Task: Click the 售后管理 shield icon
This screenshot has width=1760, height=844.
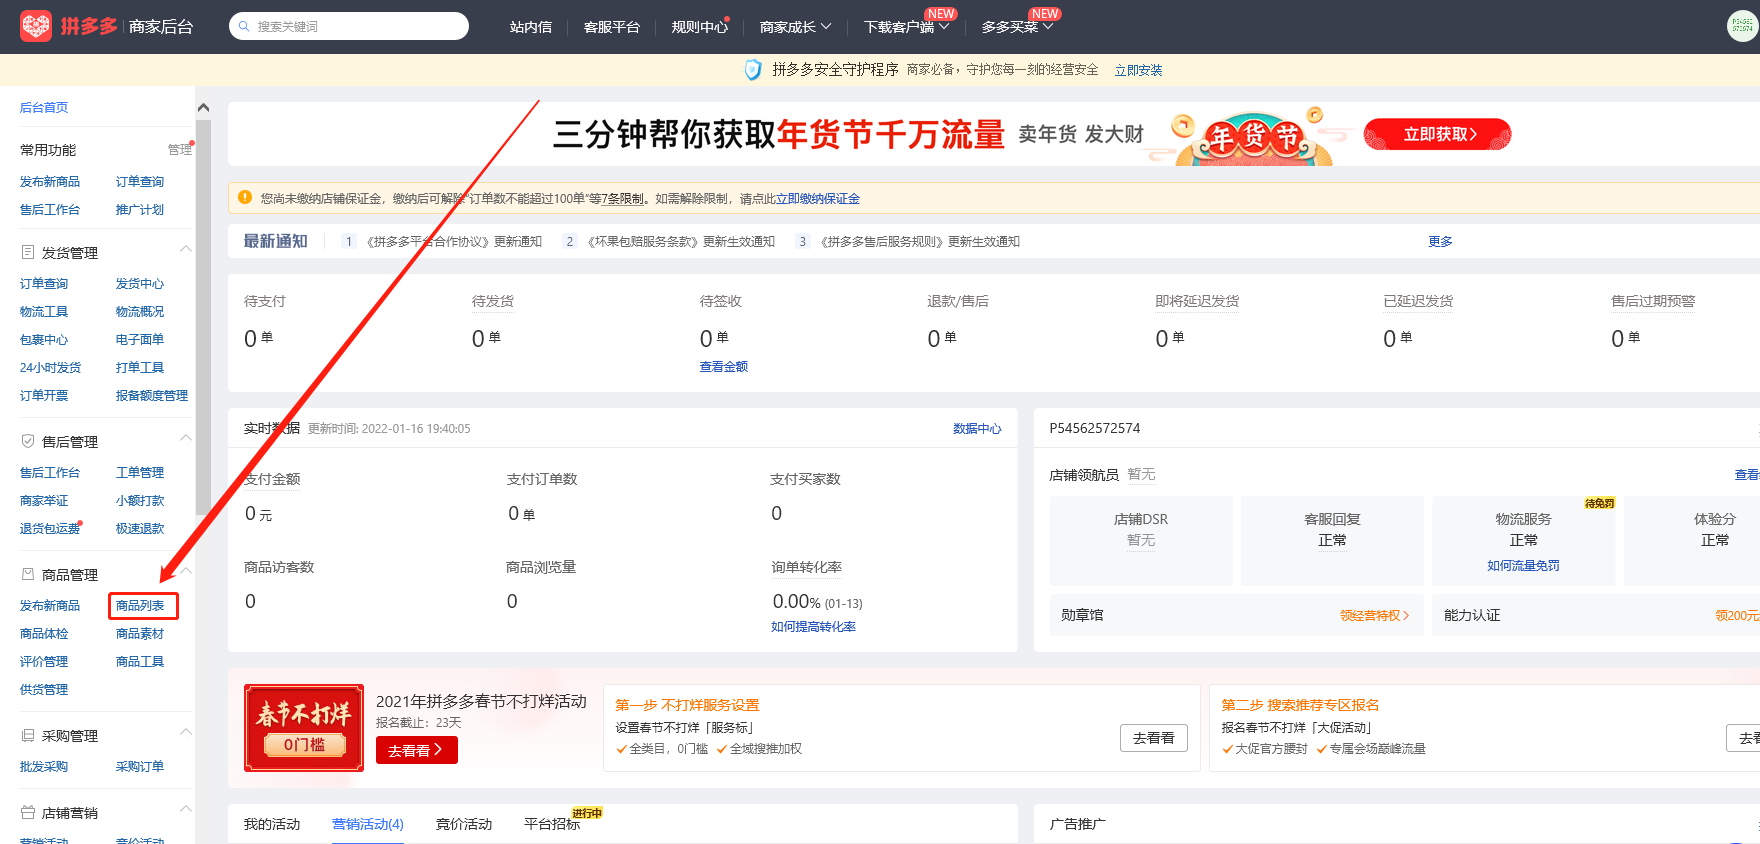Action: click(28, 441)
